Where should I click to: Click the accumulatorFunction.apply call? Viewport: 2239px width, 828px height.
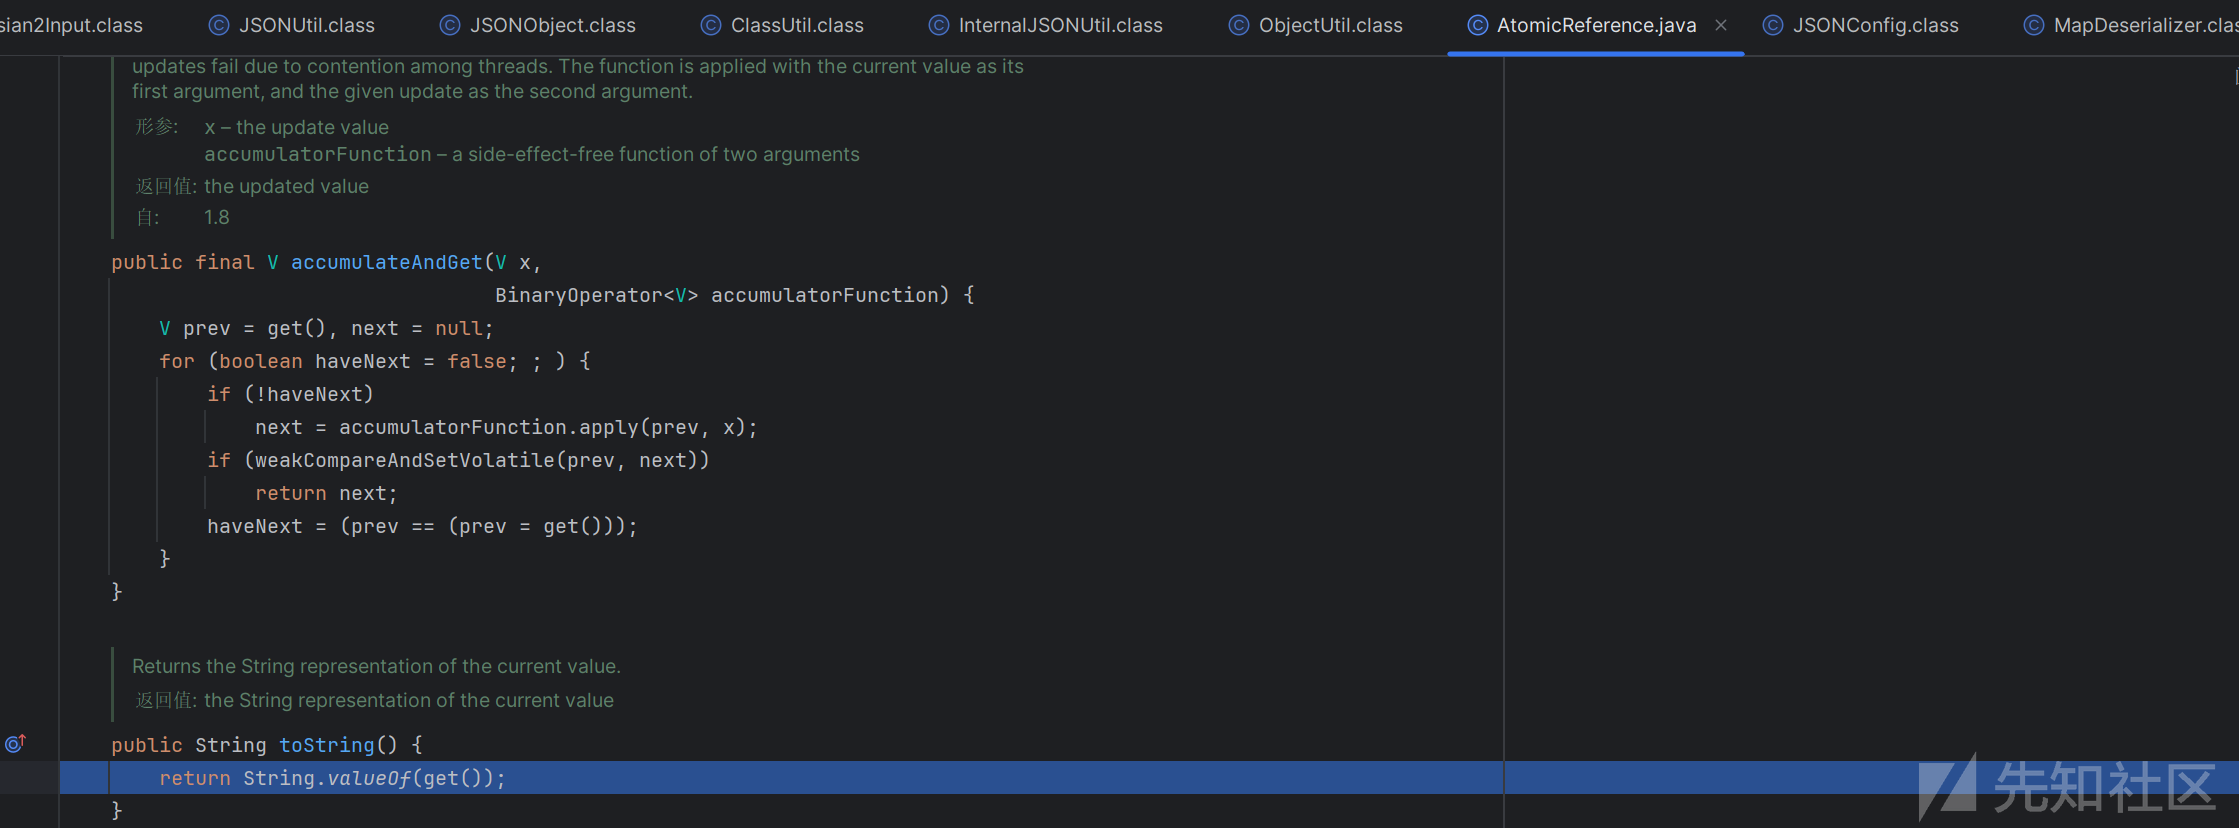coord(548,427)
